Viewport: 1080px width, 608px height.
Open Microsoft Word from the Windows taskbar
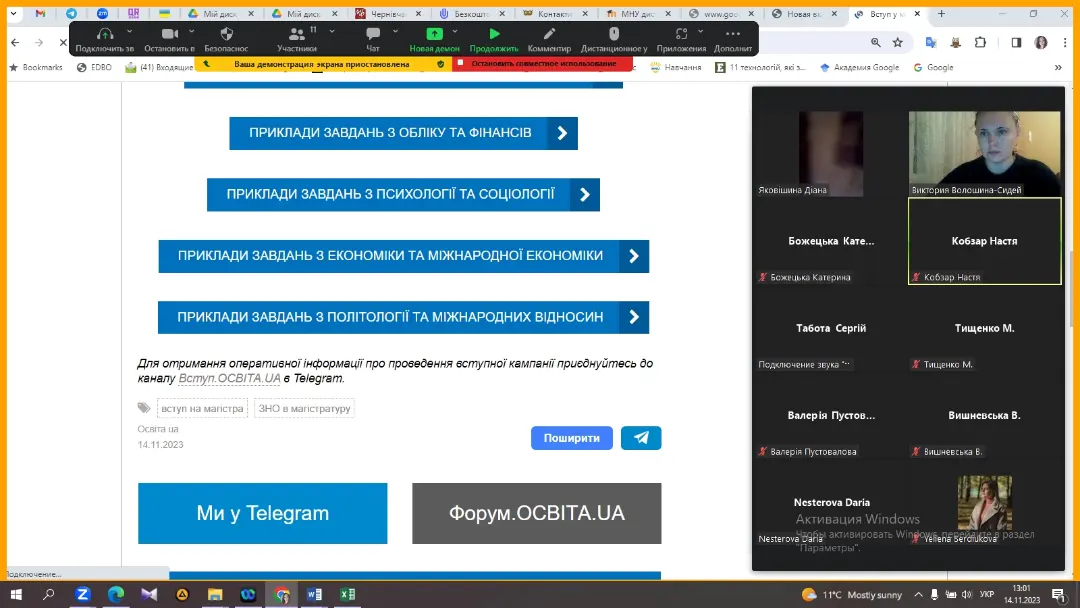pos(315,594)
